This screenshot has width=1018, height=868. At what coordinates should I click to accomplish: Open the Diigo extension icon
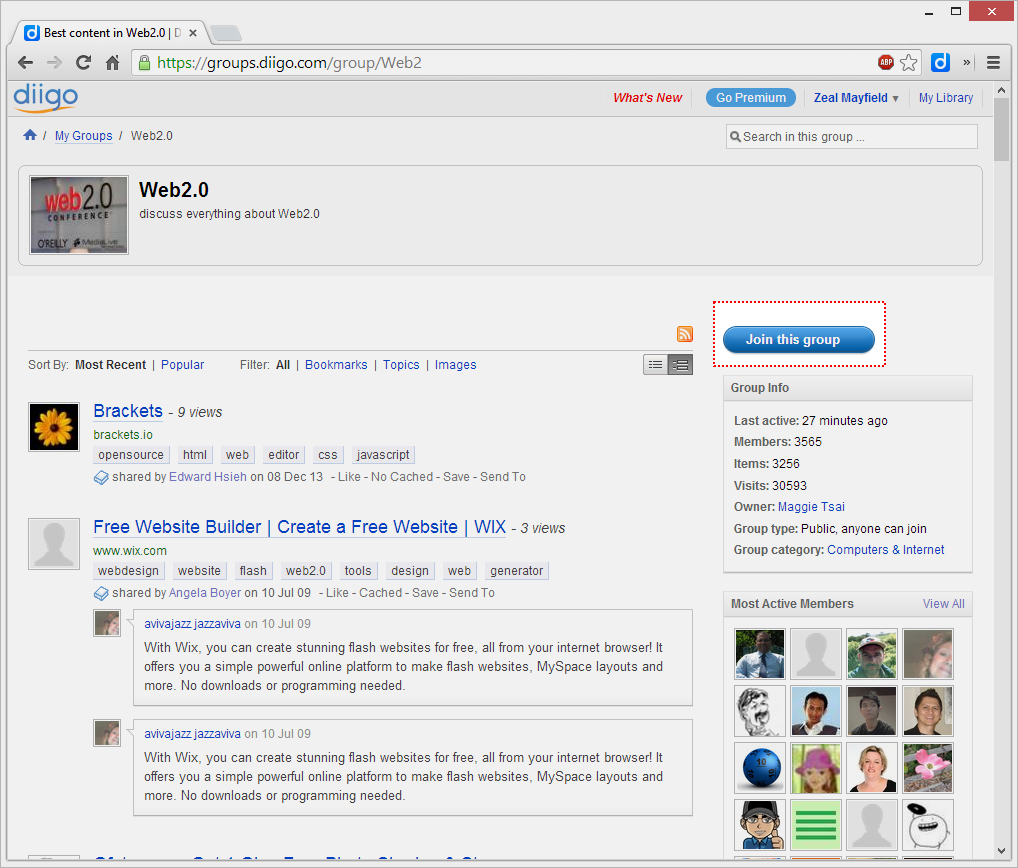(940, 62)
